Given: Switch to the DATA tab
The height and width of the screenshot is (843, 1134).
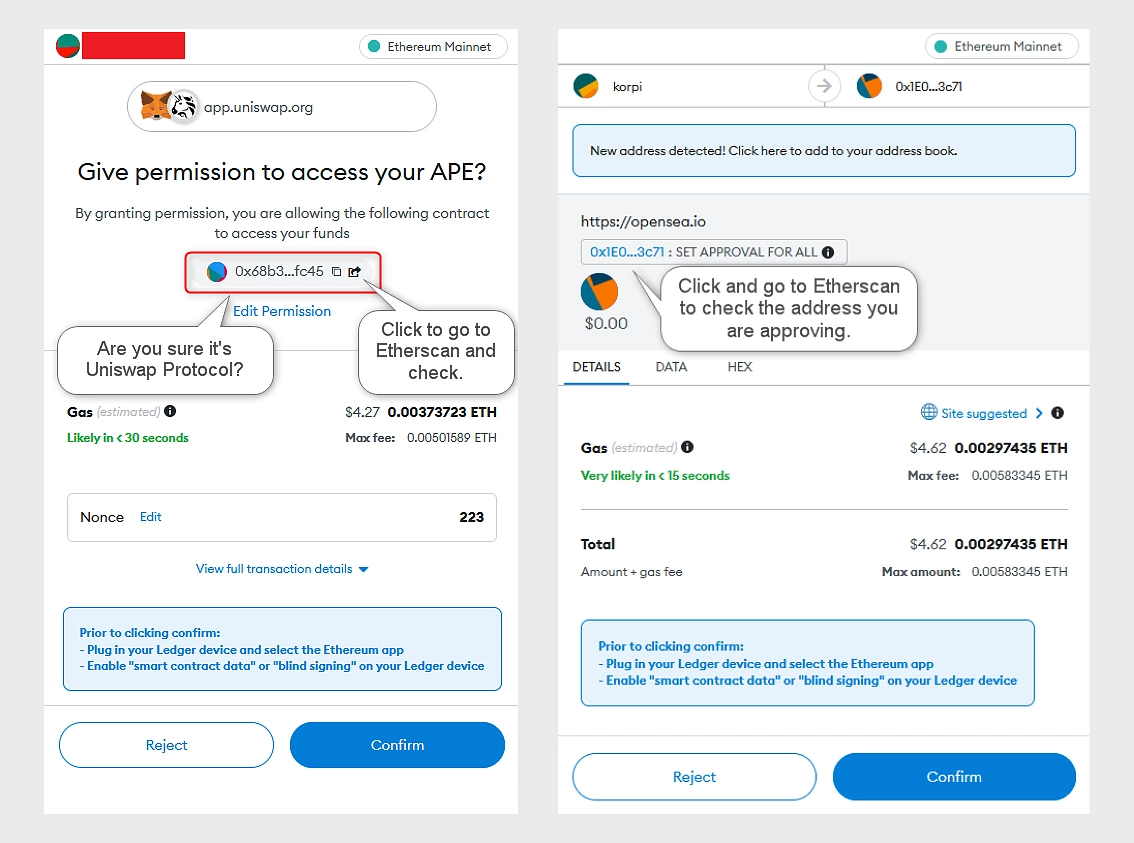Looking at the screenshot, I should pyautogui.click(x=671, y=367).
